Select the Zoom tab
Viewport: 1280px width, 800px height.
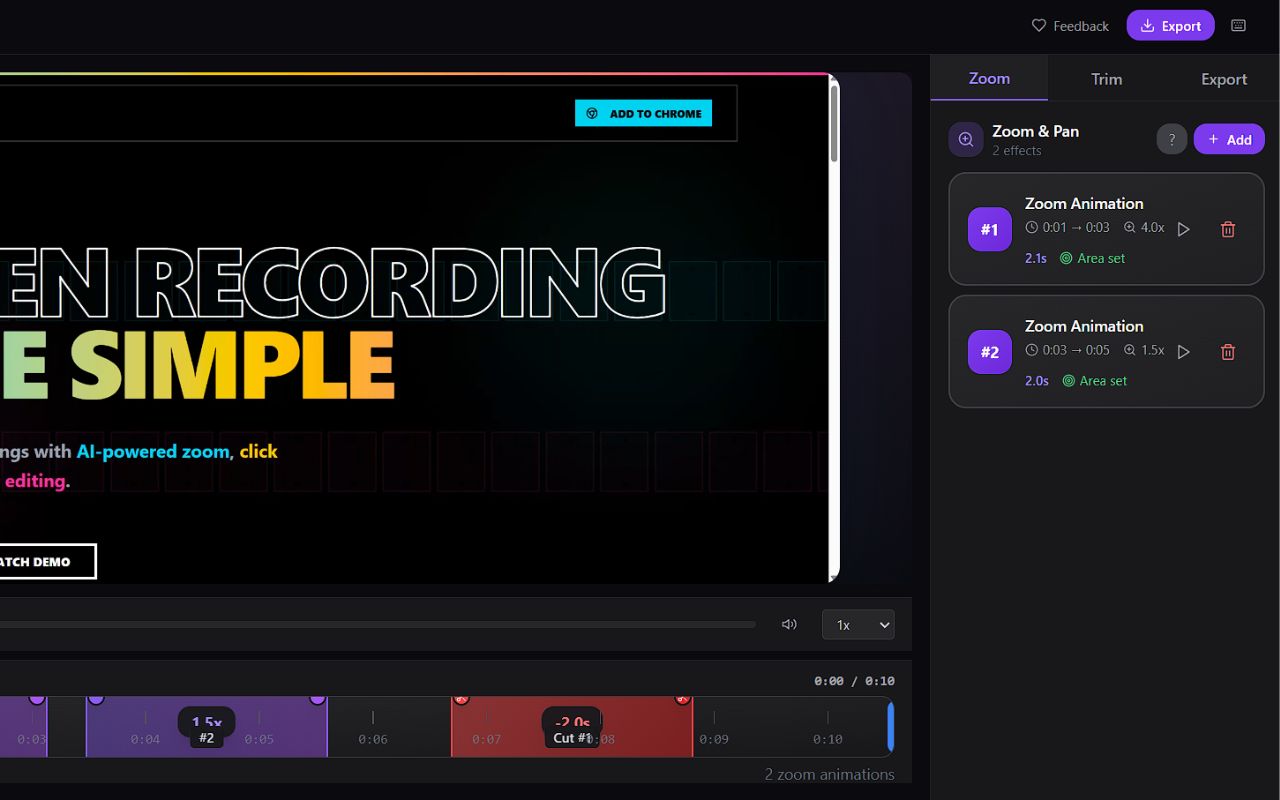point(988,78)
